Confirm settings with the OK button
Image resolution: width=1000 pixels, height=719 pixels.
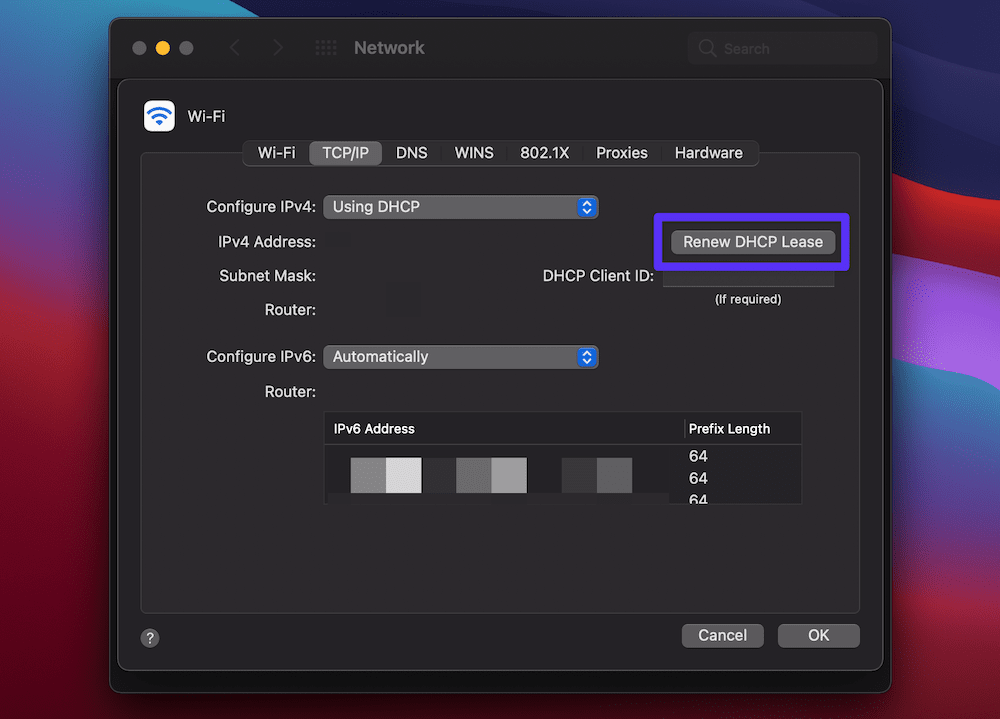(818, 635)
